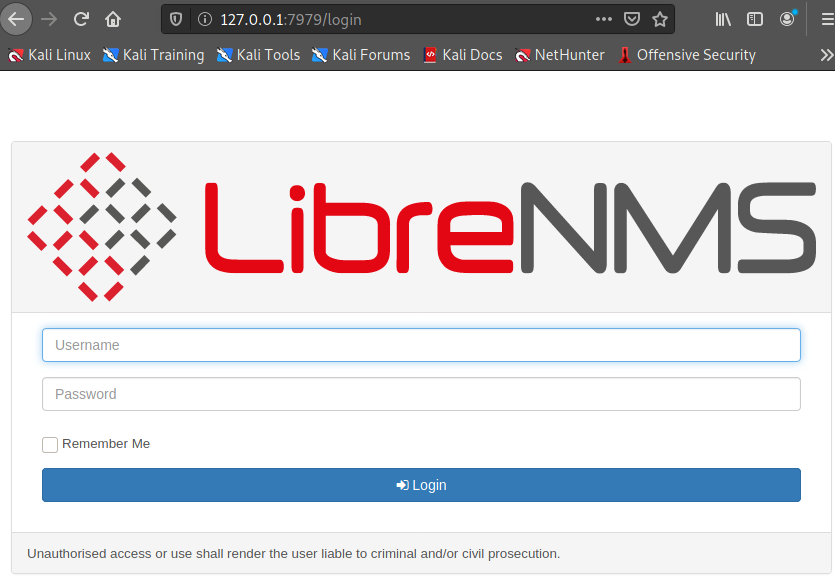
Task: Focus the Username field
Action: pos(421,345)
